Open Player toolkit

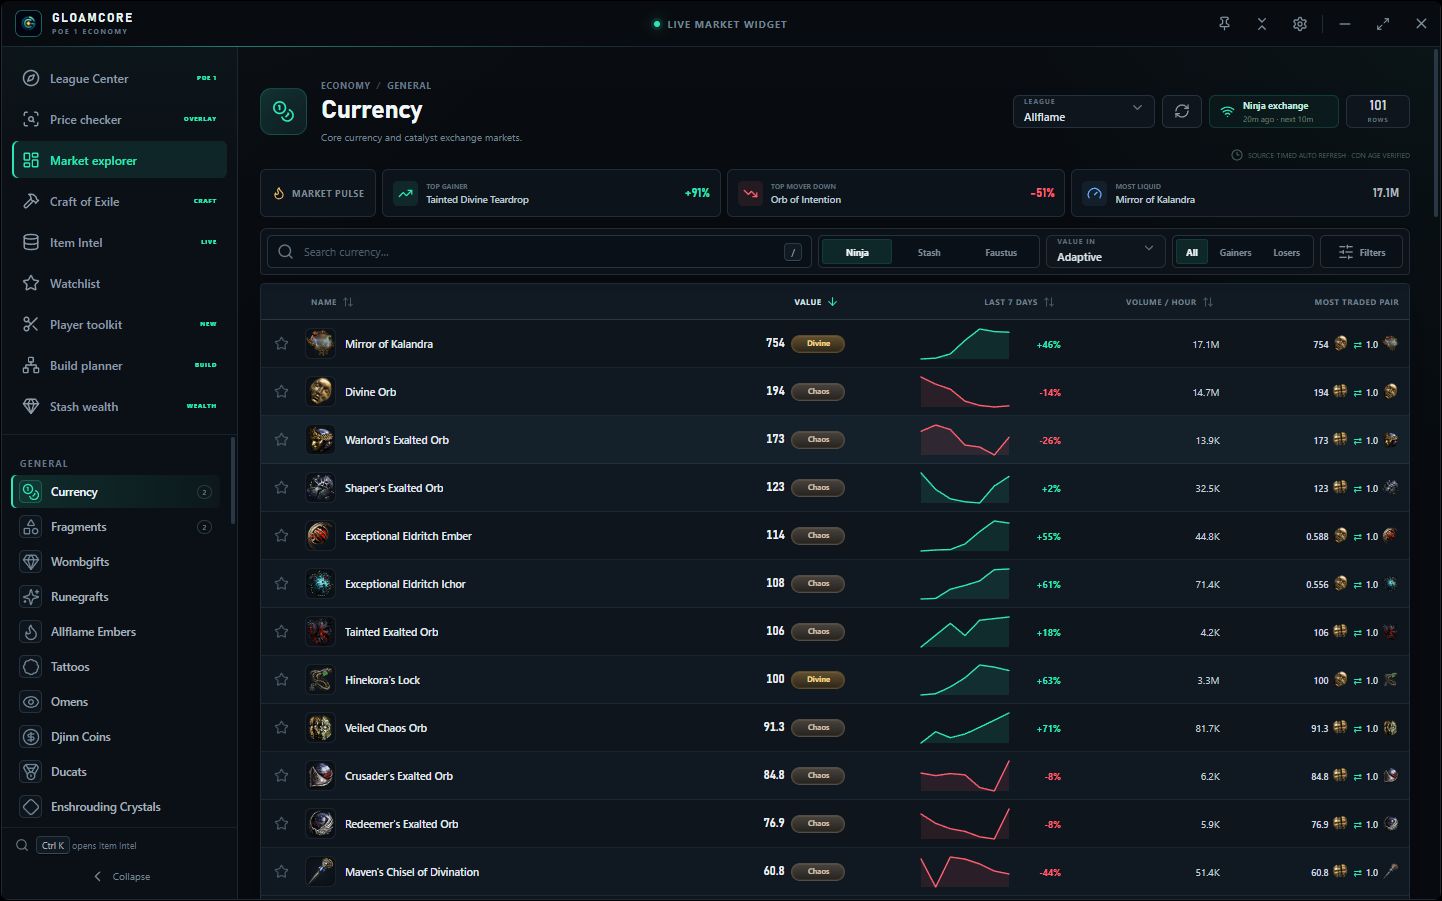[120, 324]
